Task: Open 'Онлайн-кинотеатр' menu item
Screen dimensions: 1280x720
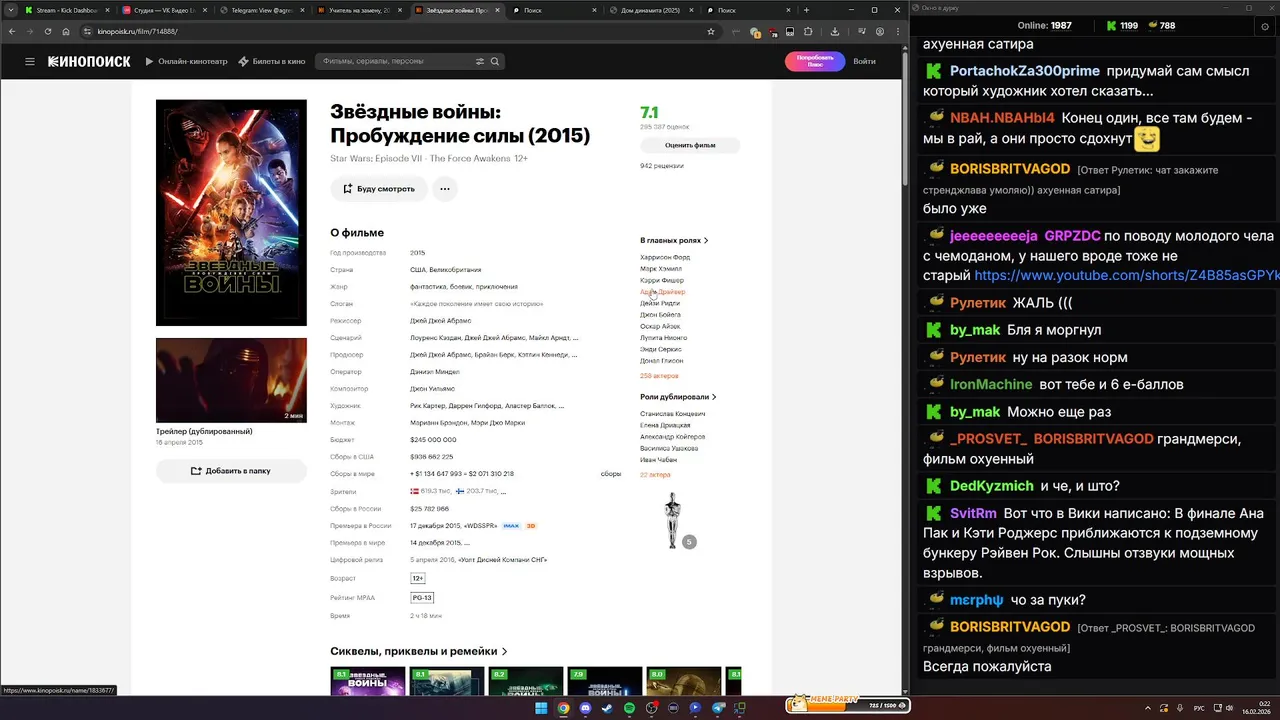Action: point(187,61)
